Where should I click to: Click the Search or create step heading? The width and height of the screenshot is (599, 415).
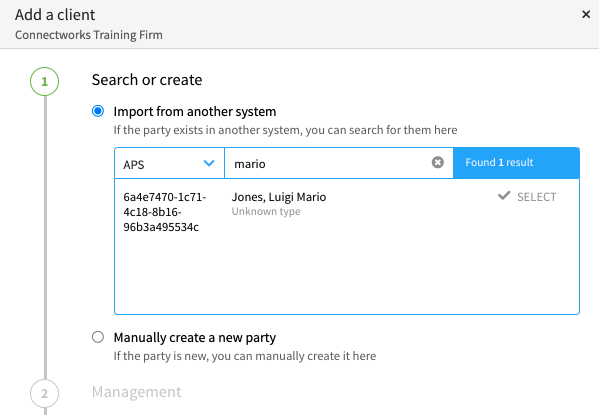pos(147,80)
